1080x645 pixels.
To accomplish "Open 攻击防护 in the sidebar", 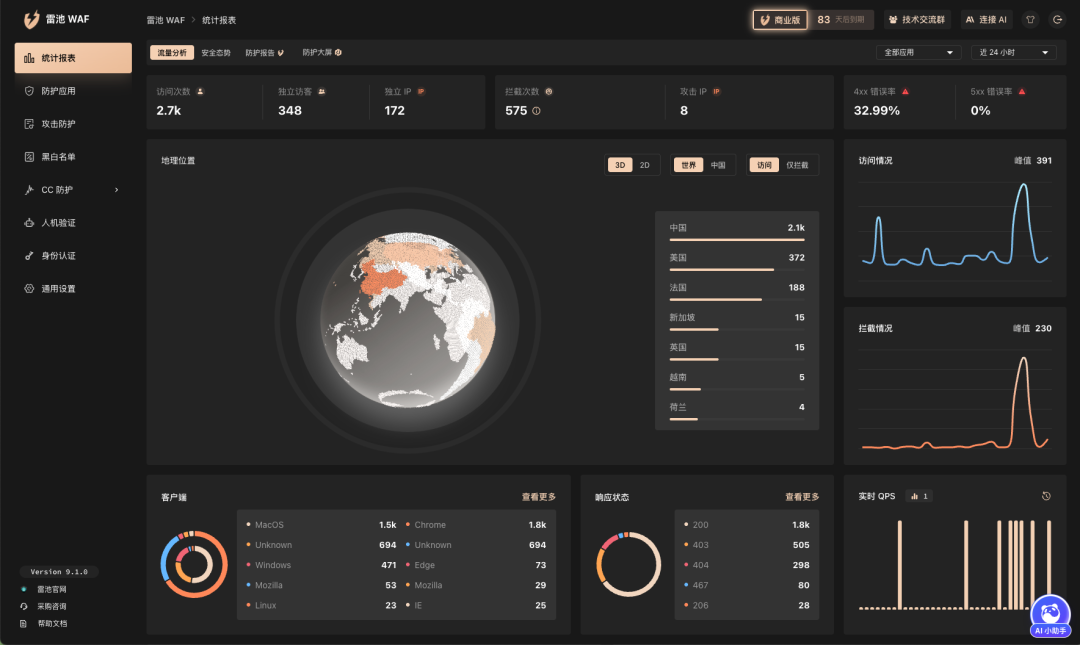I will 73,124.
